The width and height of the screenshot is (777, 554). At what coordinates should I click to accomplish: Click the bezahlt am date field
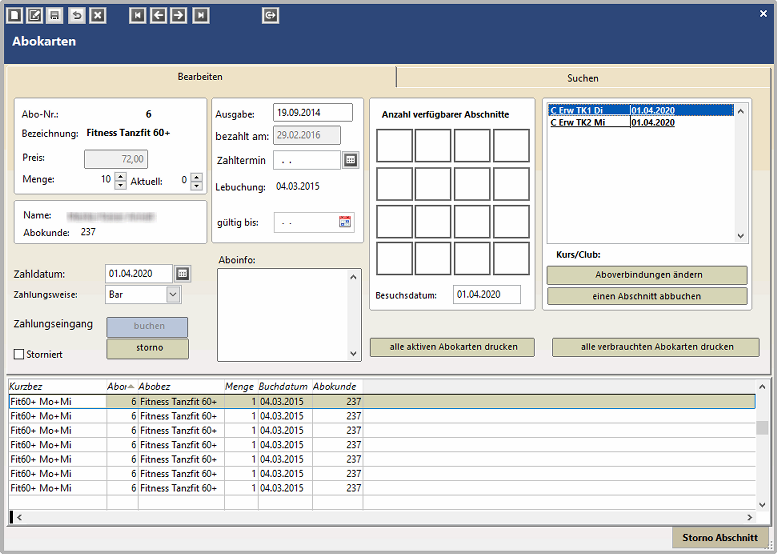[307, 135]
